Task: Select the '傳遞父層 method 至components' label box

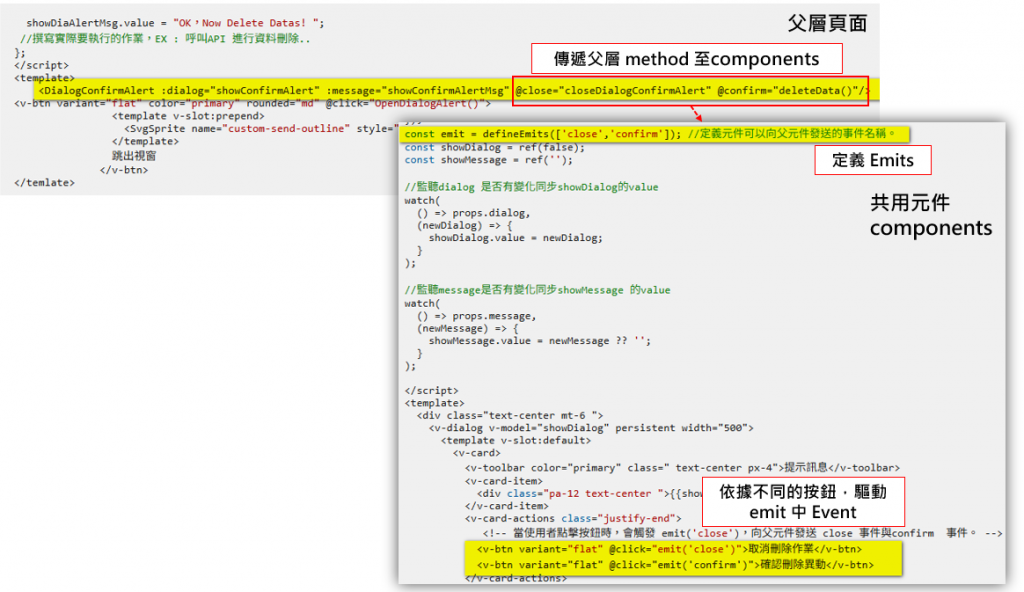Action: [686, 59]
